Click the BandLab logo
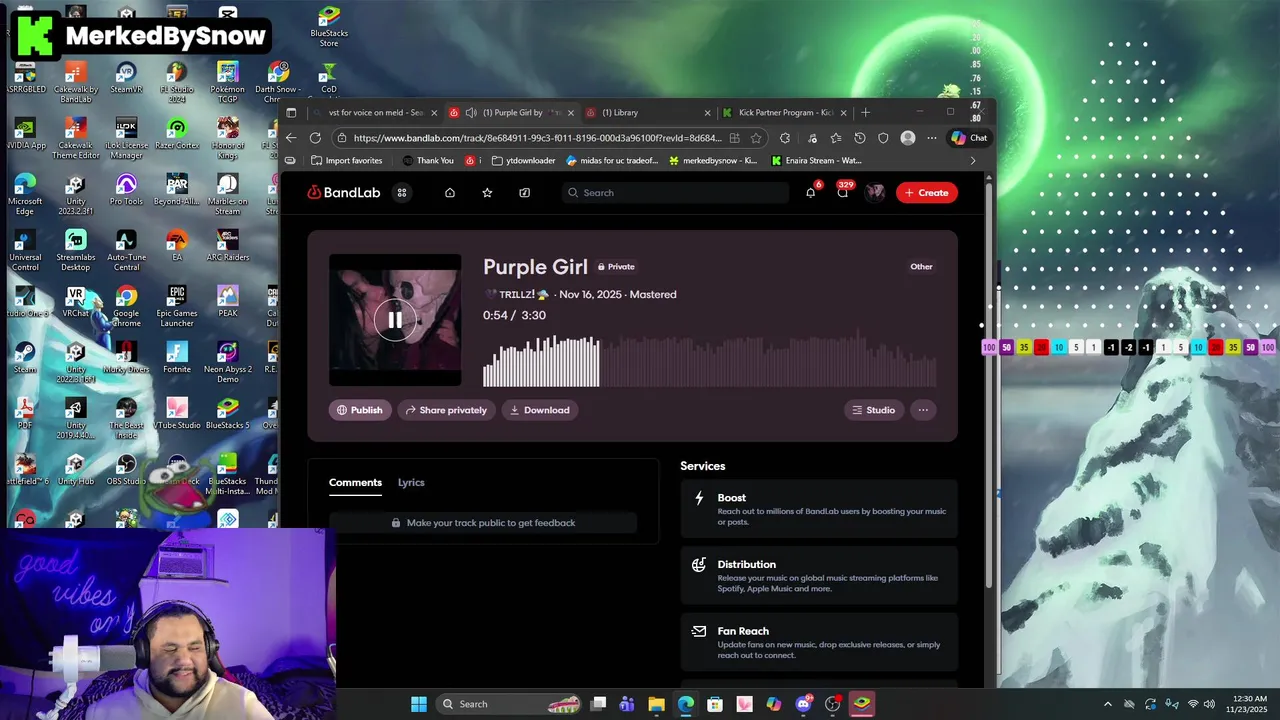The height and width of the screenshot is (720, 1280). point(344,193)
